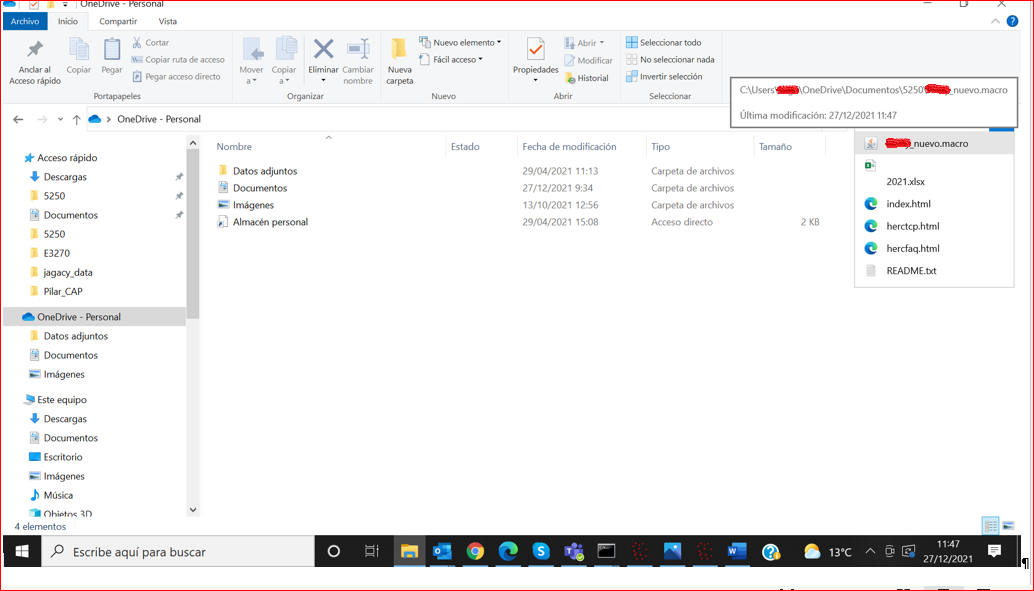The image size is (1034, 591).
Task: Open Outlook from the taskbar
Action: 442,551
